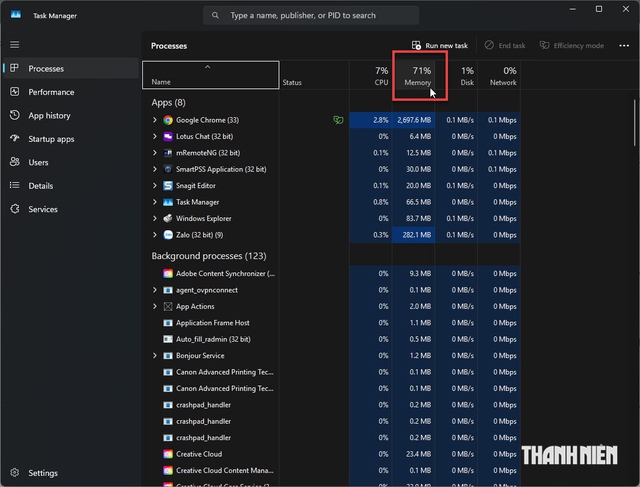This screenshot has height=487, width=640.
Task: Click the Windows Explorer icon
Action: pos(168,218)
